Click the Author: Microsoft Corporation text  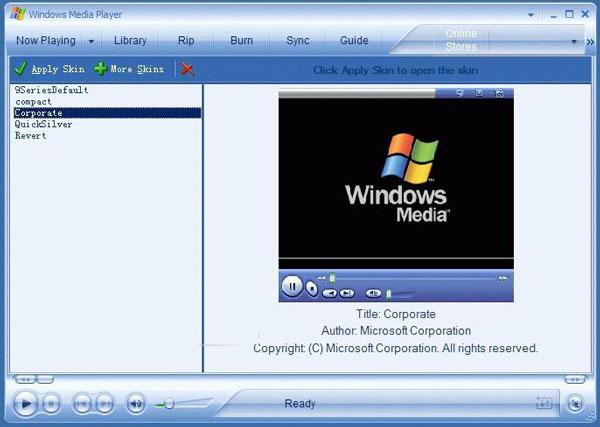tap(396, 331)
